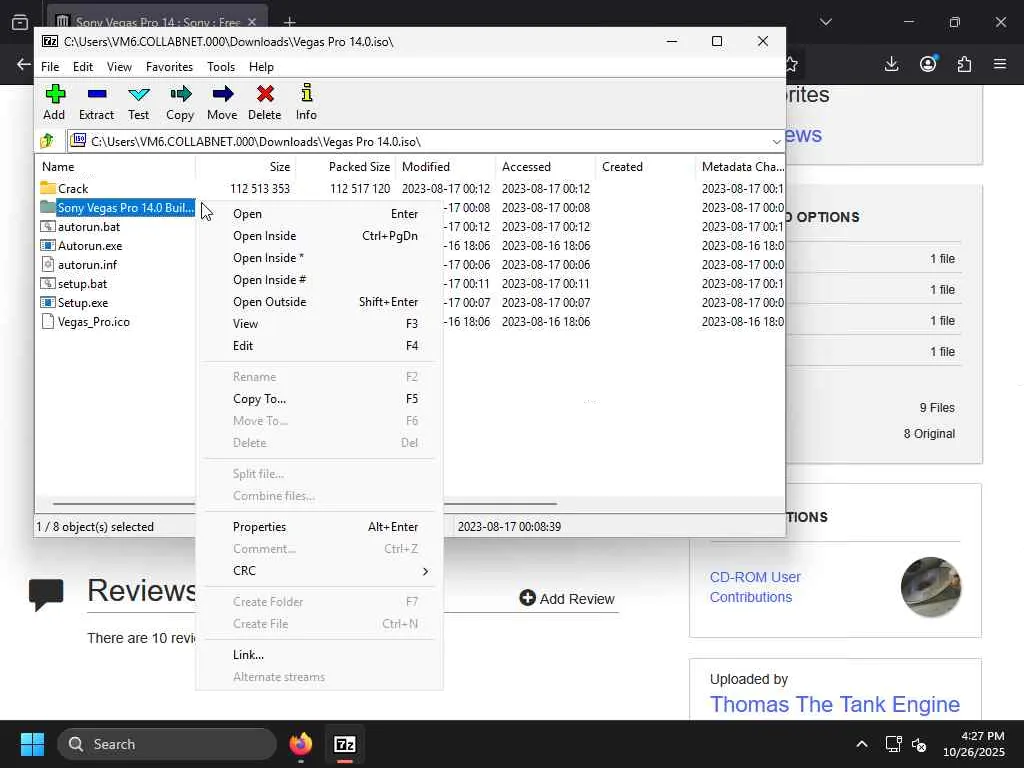Sort by Modified column header

[445, 167]
